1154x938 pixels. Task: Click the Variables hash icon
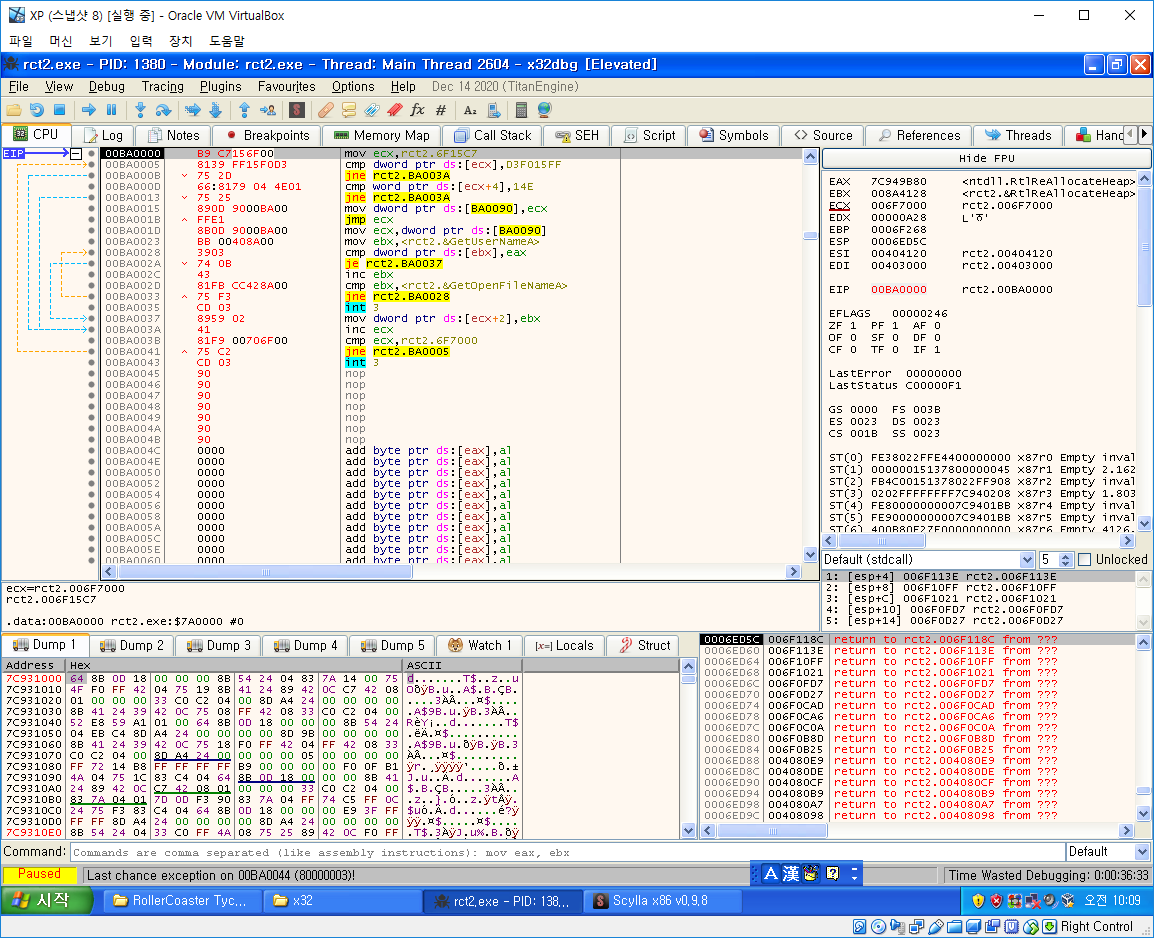coord(440,110)
